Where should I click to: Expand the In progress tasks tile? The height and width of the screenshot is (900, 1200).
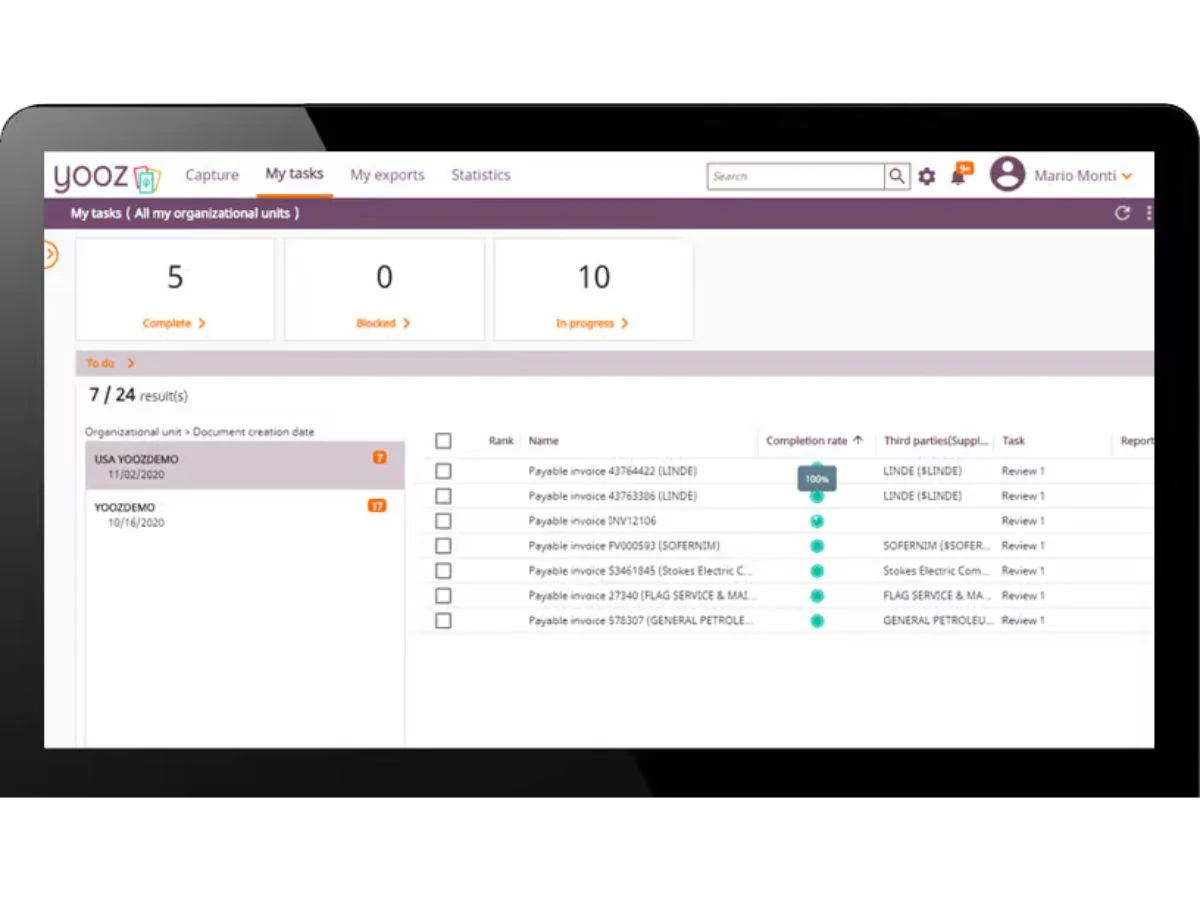(592, 323)
